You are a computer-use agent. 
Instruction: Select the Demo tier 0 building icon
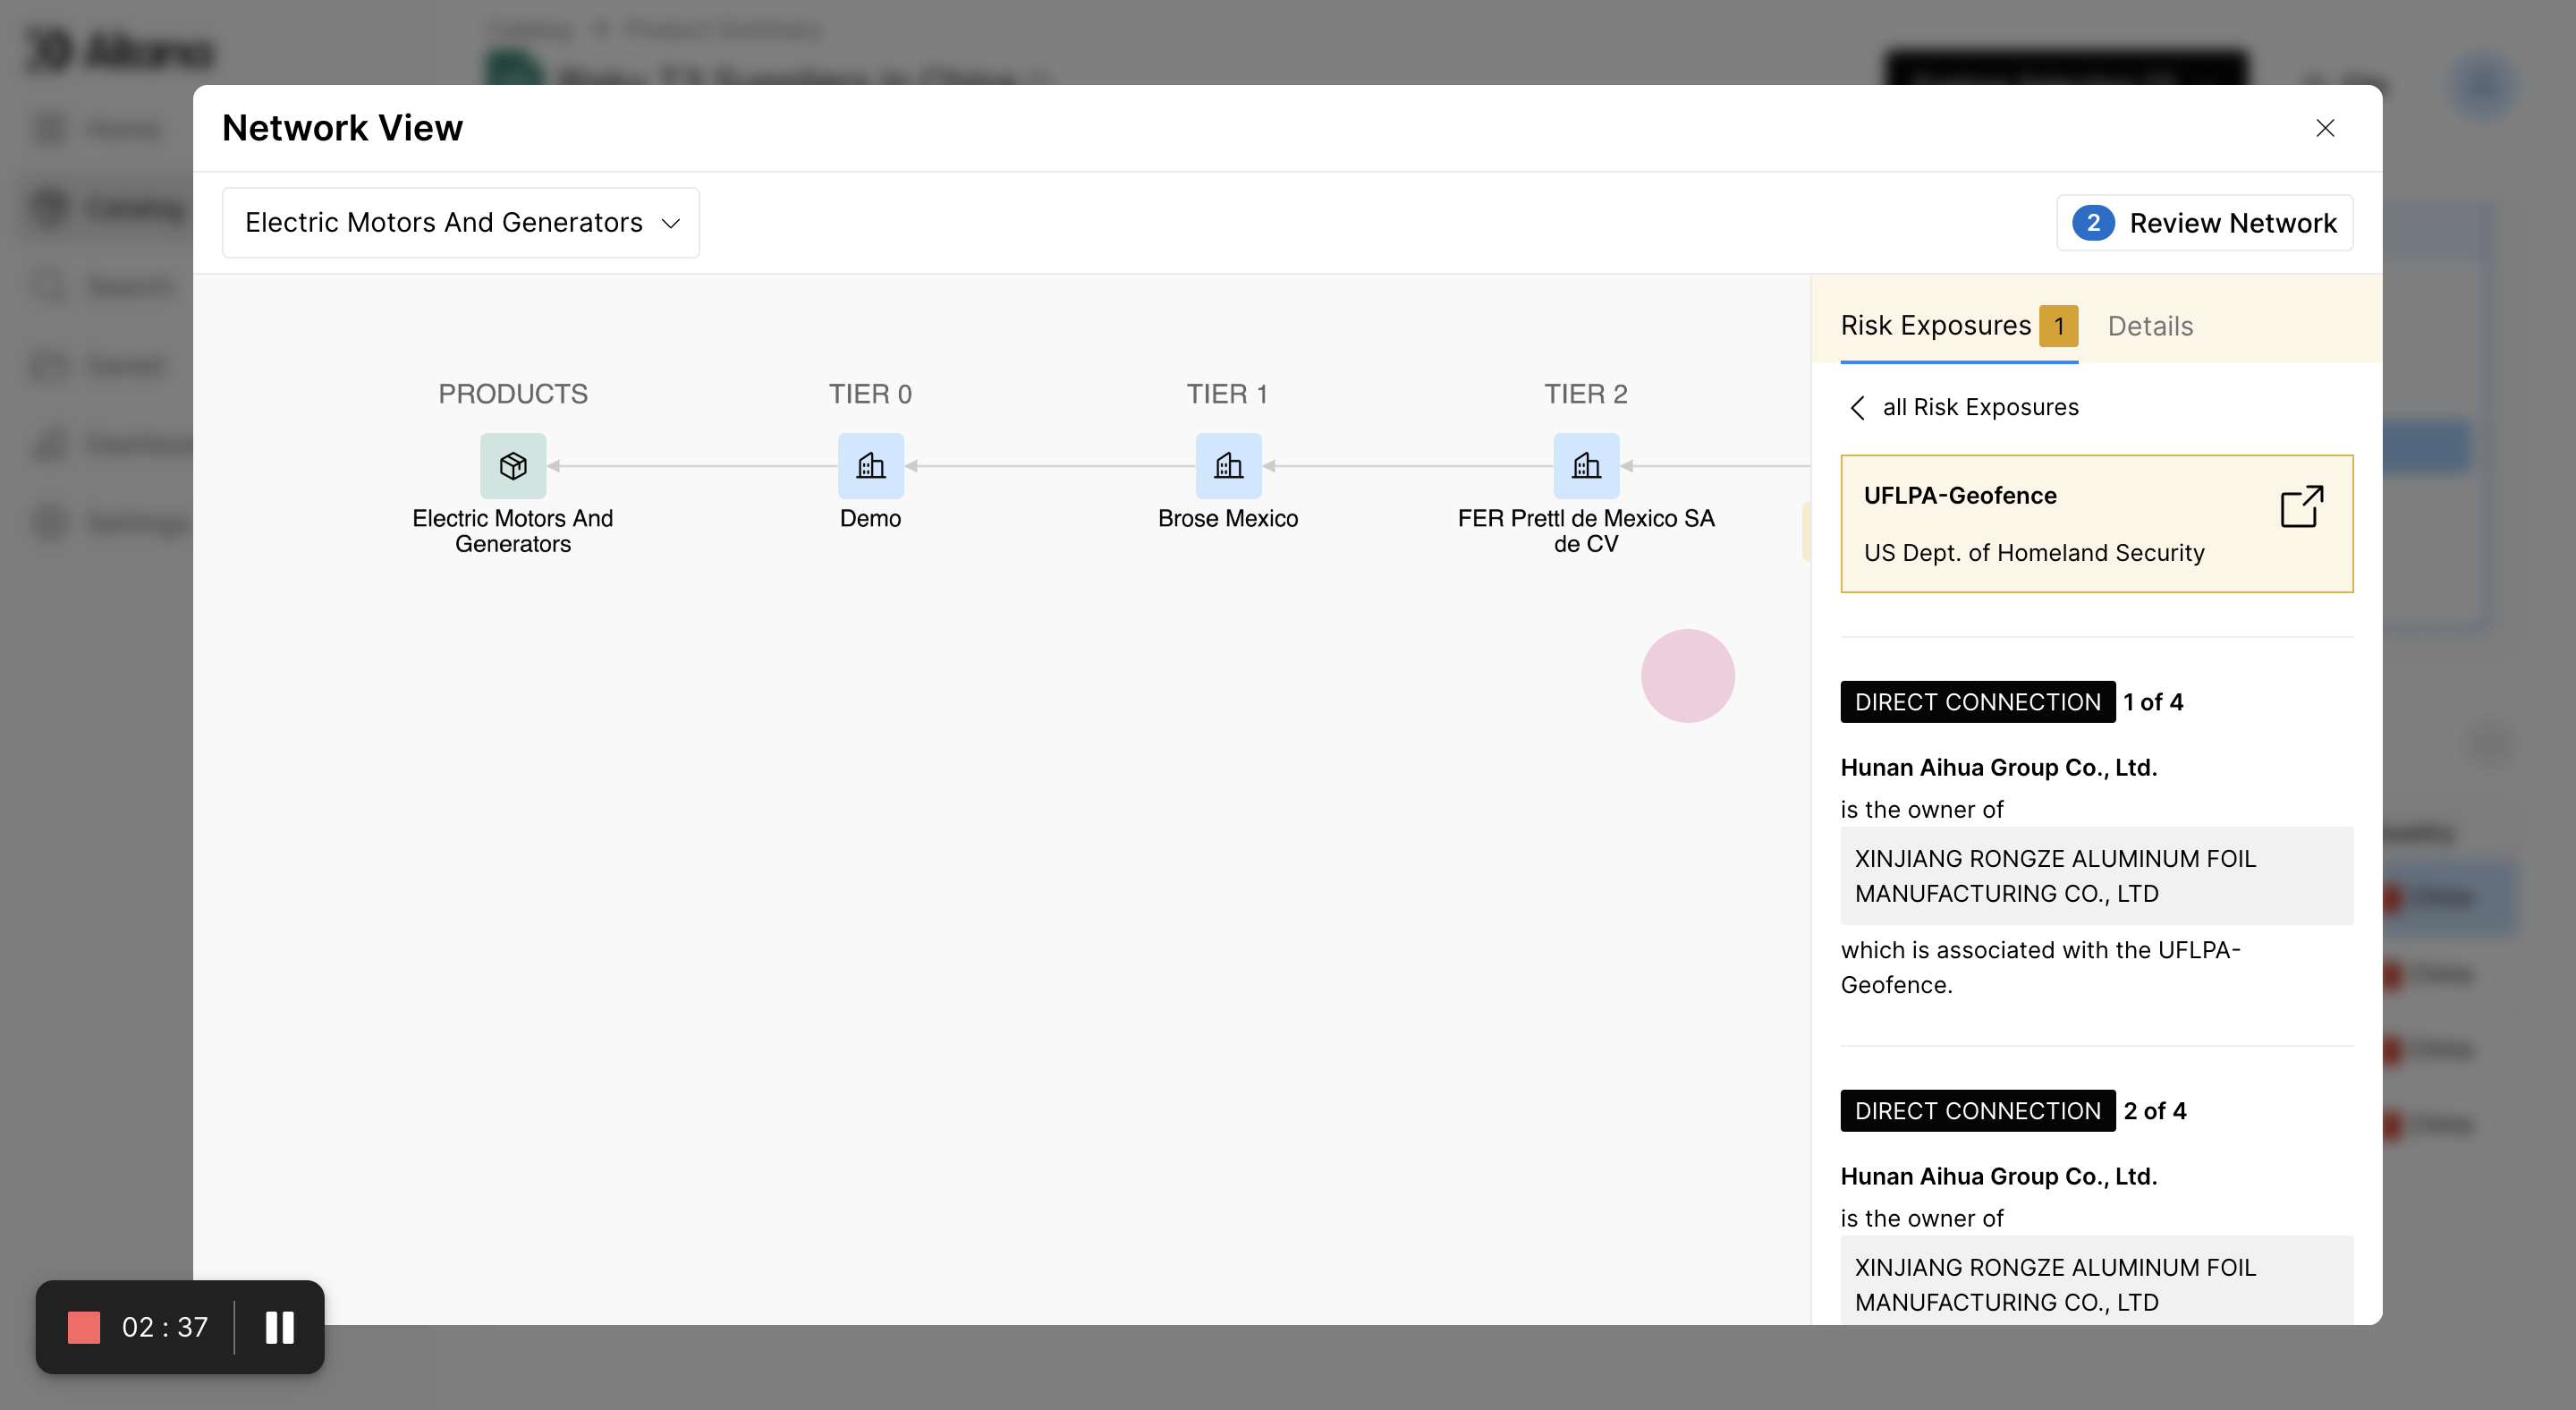[x=870, y=466]
